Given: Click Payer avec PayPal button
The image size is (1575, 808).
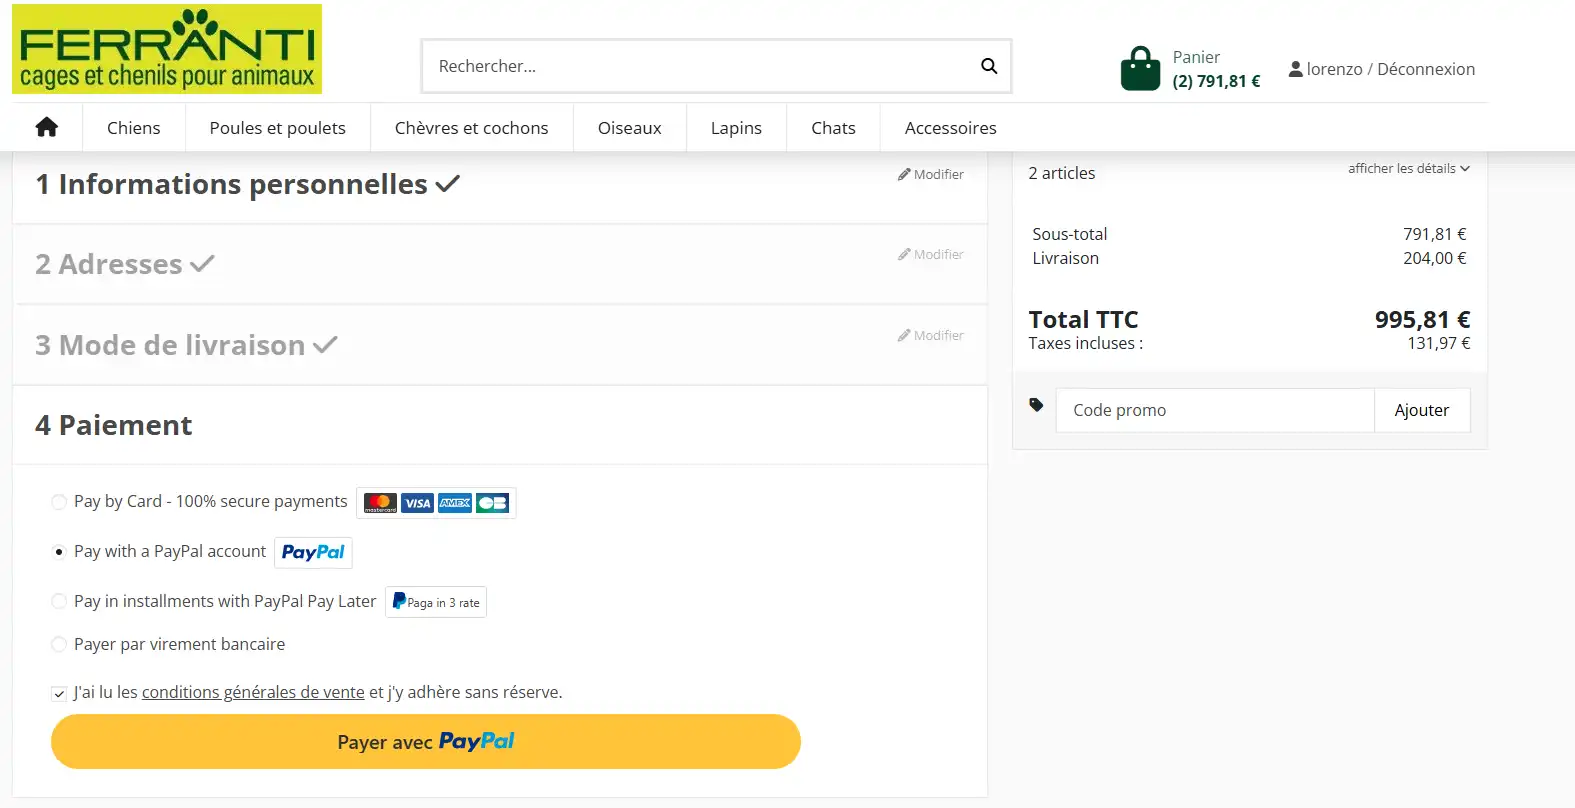Looking at the screenshot, I should (426, 742).
